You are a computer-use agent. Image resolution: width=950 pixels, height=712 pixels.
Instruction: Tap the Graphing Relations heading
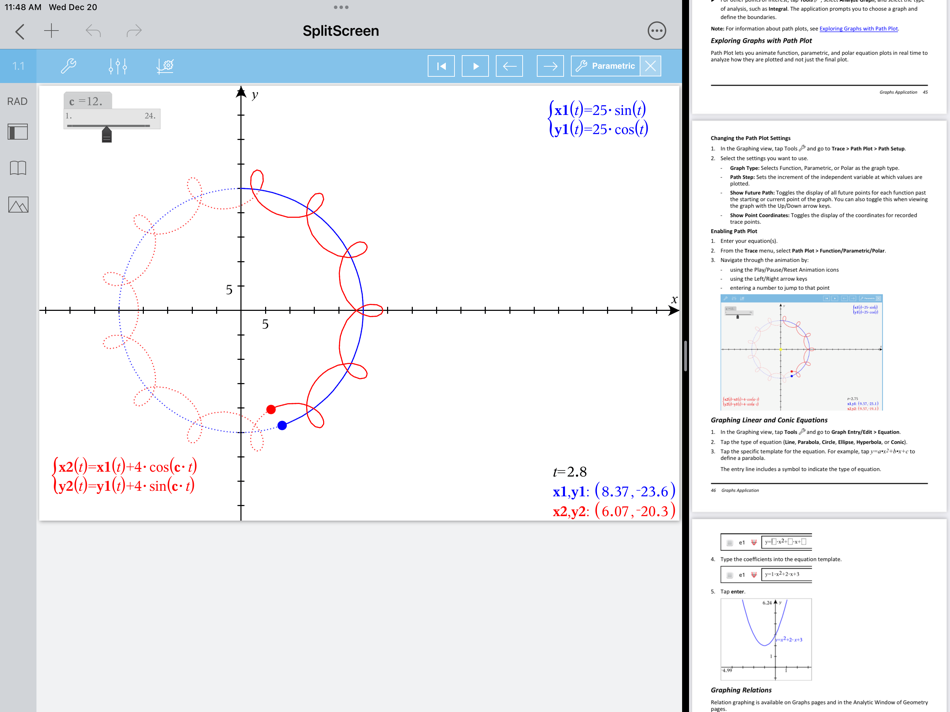pos(741,690)
